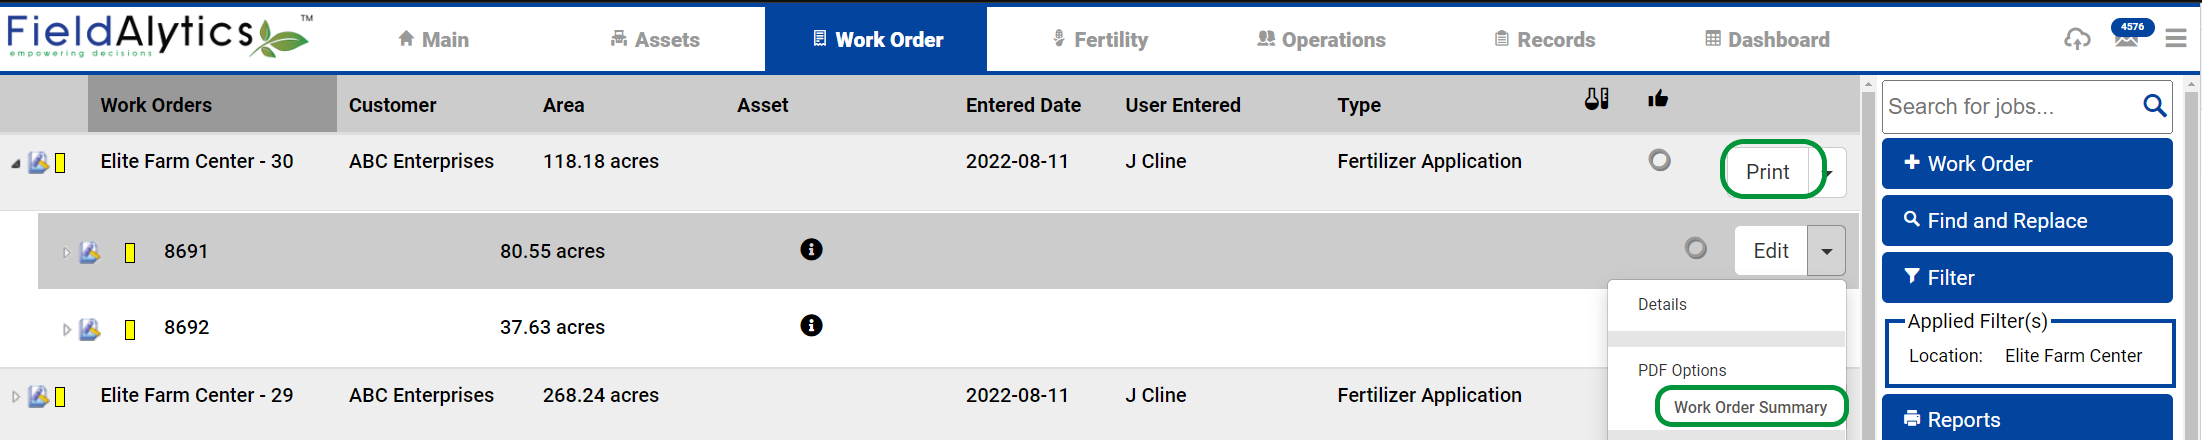The width and height of the screenshot is (2202, 440).
Task: Click the cloud sync icon
Action: coord(2077,39)
